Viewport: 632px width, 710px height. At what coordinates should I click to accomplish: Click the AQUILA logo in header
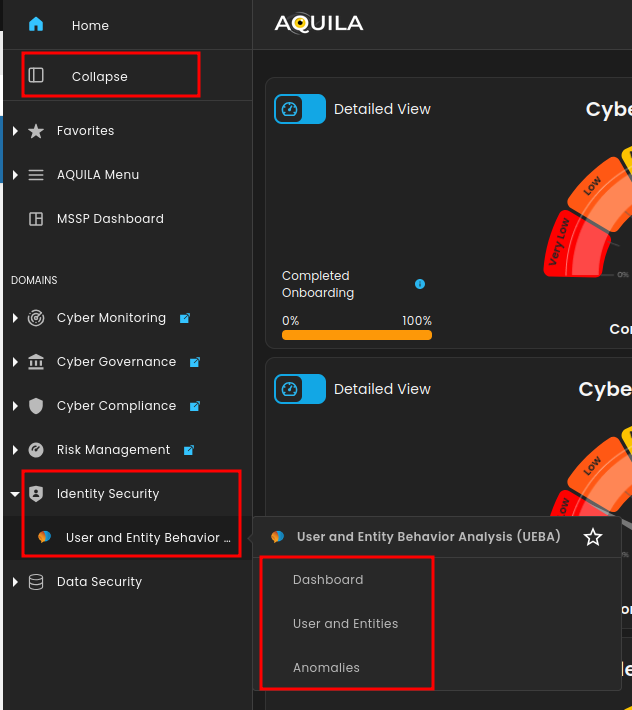tap(319, 24)
